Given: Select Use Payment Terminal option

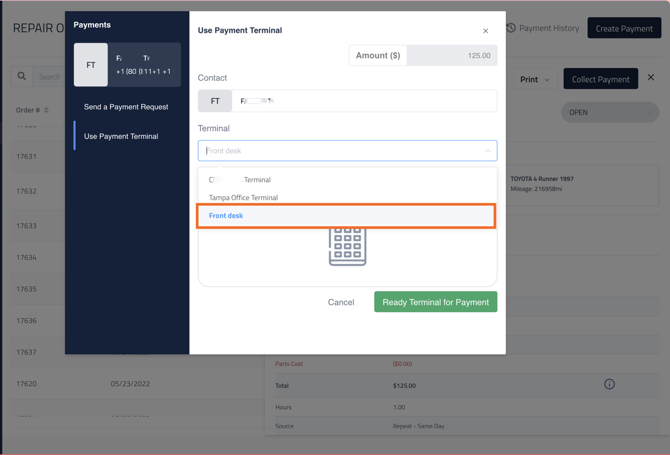Looking at the screenshot, I should (121, 136).
